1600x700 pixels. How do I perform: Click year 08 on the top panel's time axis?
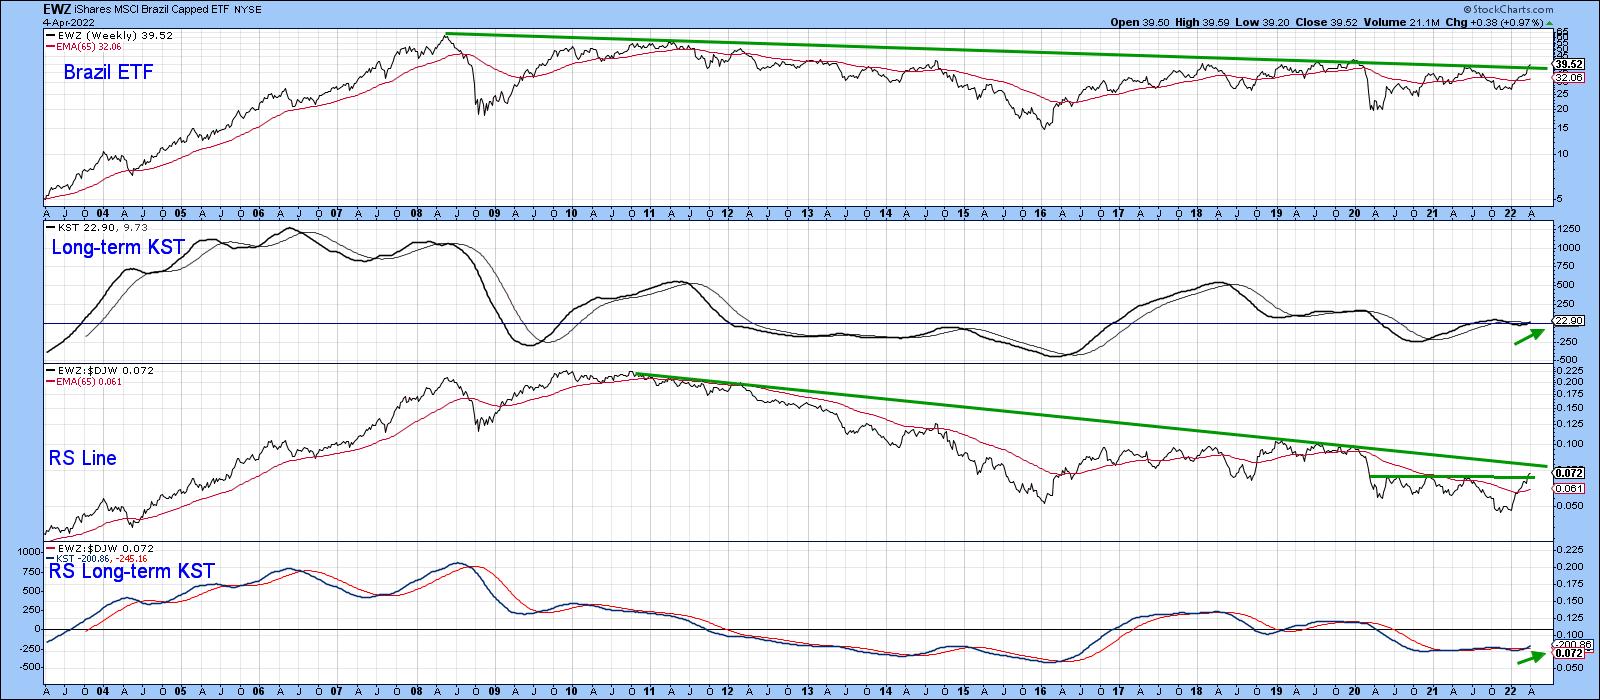[x=415, y=213]
